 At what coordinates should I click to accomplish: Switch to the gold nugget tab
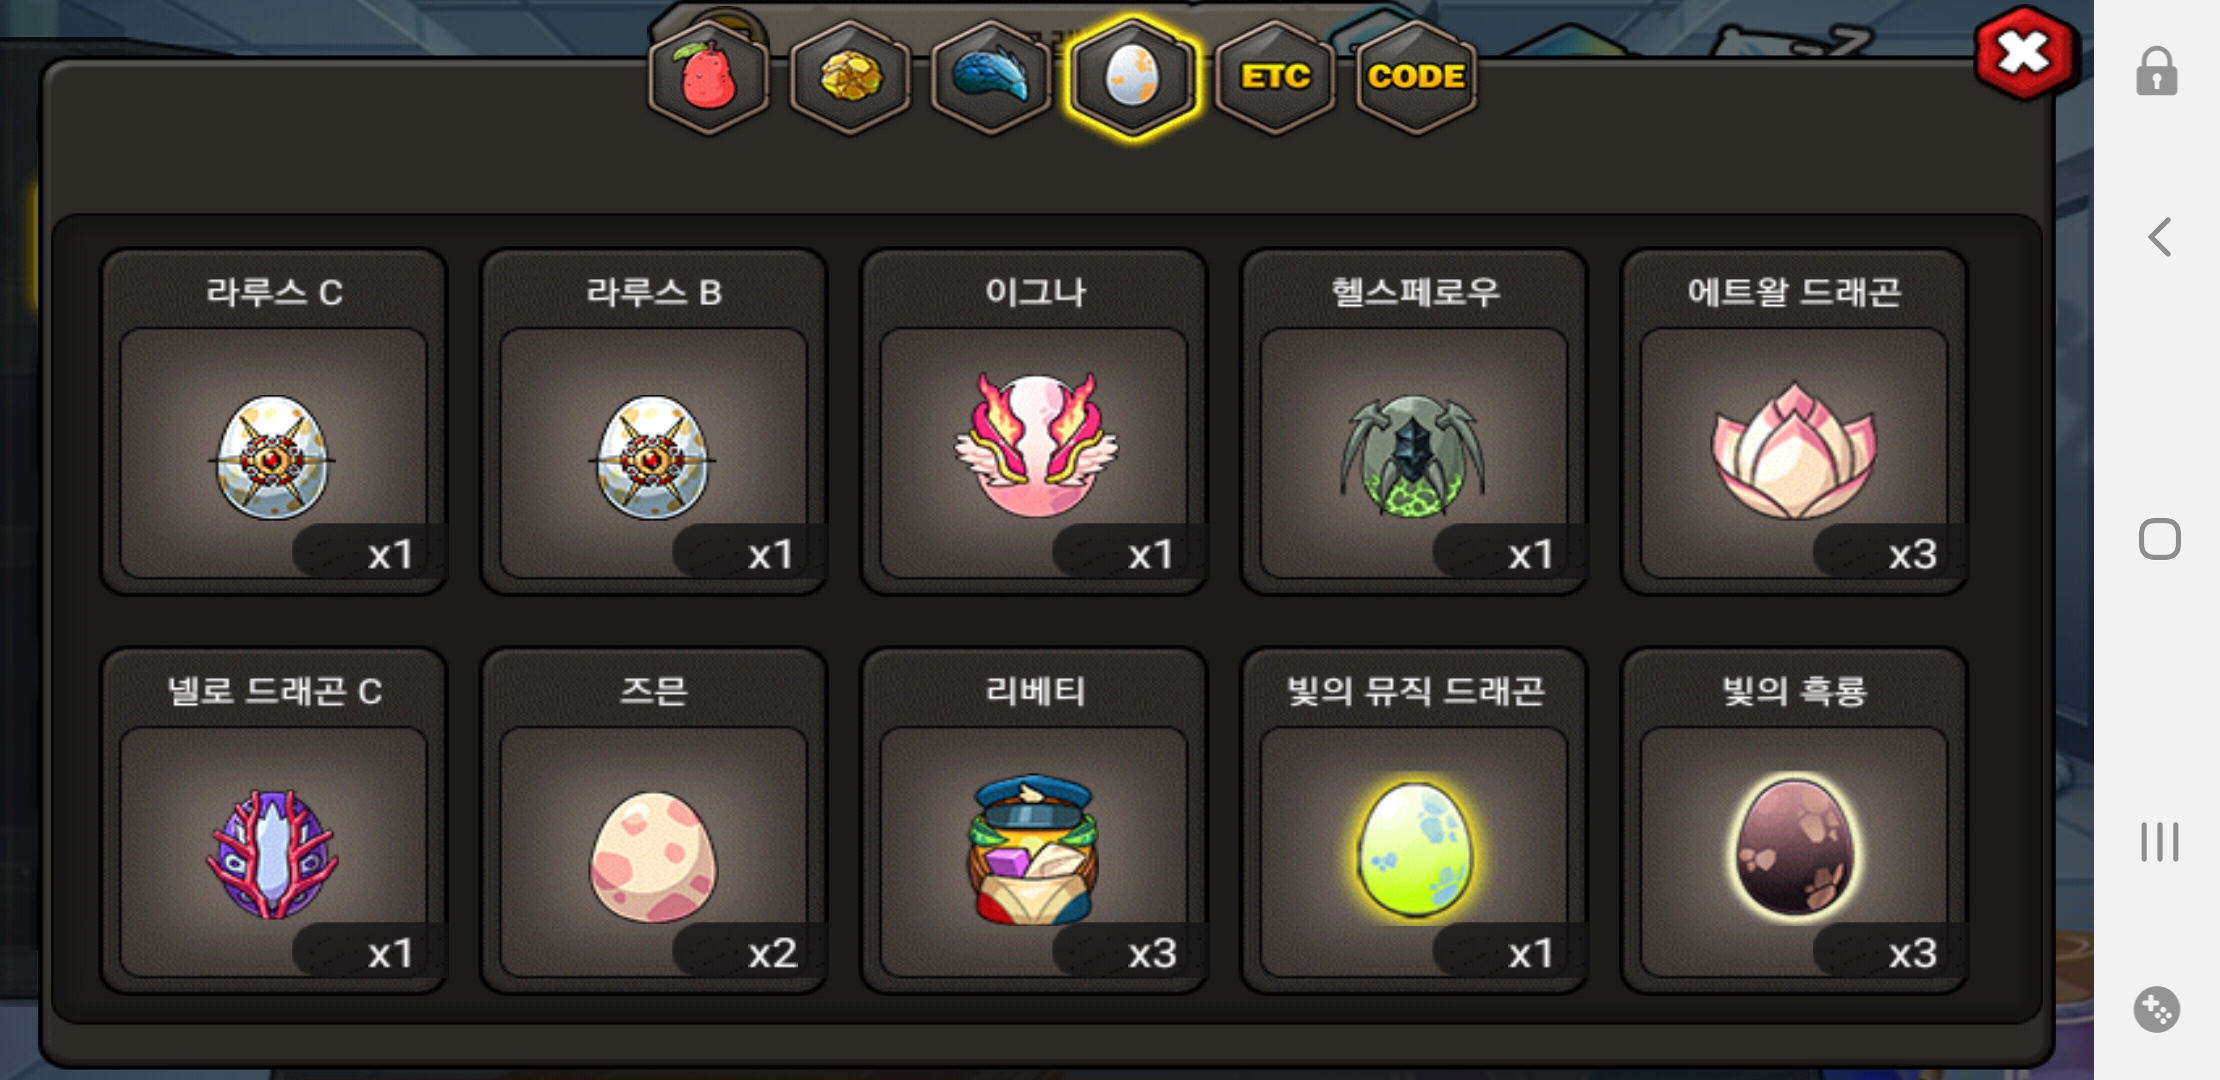click(850, 78)
